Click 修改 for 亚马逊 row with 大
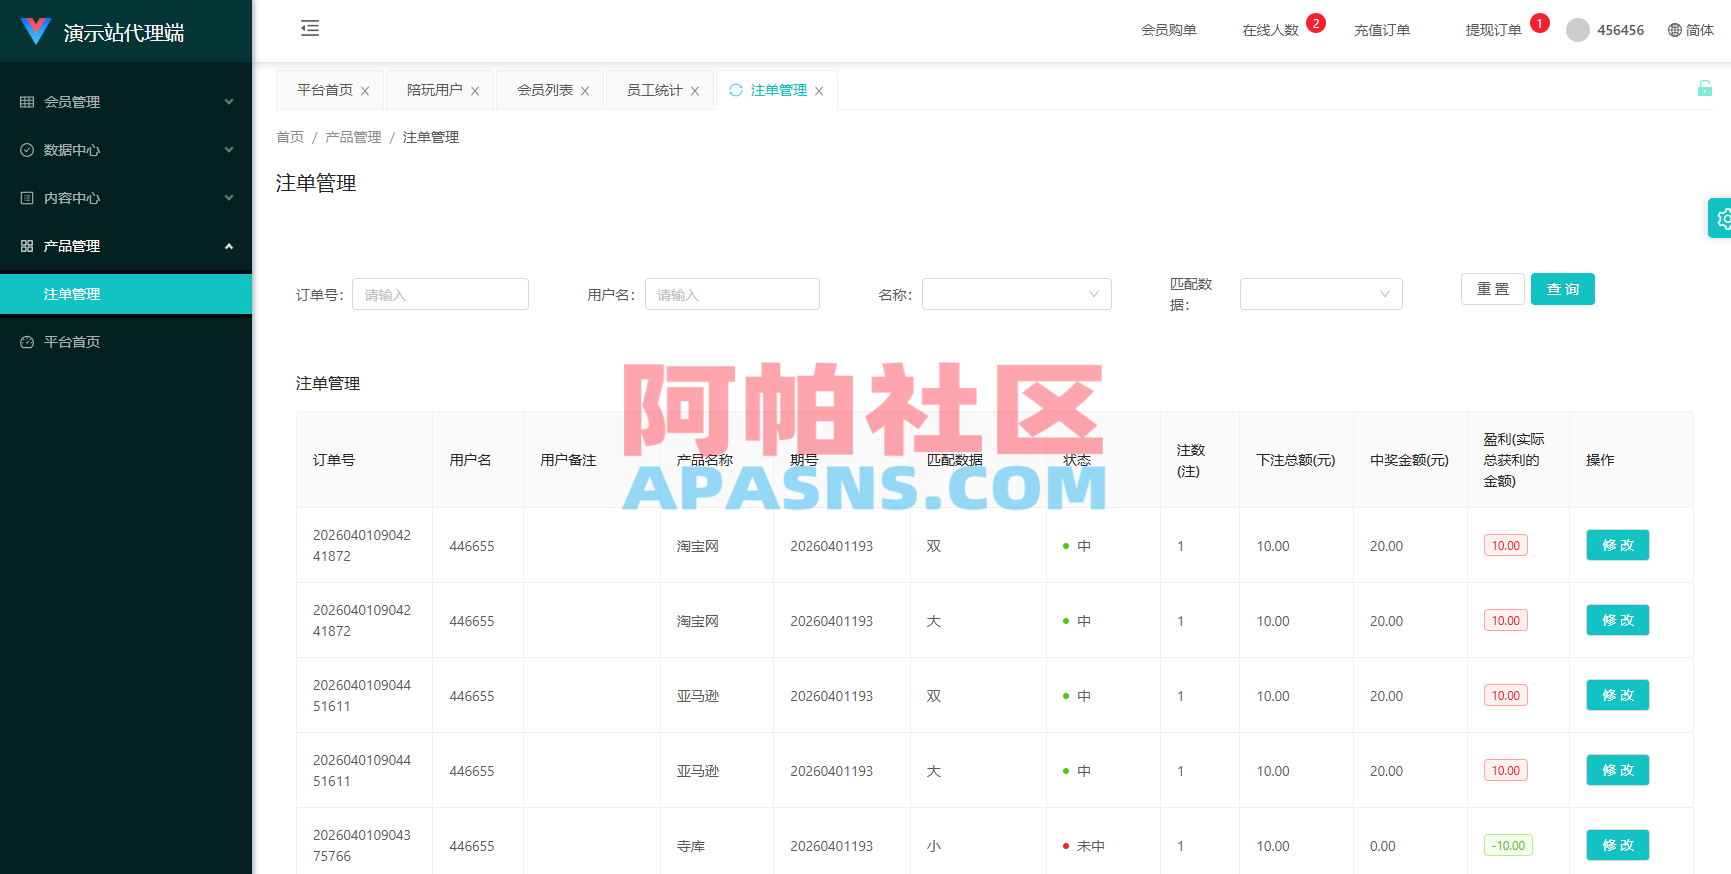Screen dimensions: 1731x874 1618,770
